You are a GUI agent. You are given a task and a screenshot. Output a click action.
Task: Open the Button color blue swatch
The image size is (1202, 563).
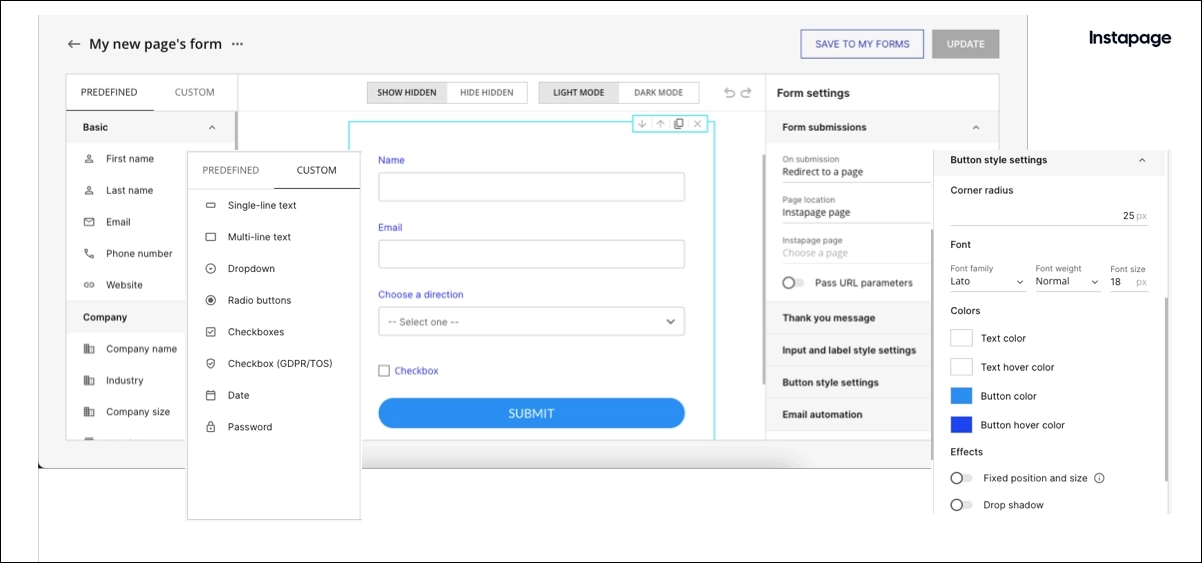coord(961,396)
